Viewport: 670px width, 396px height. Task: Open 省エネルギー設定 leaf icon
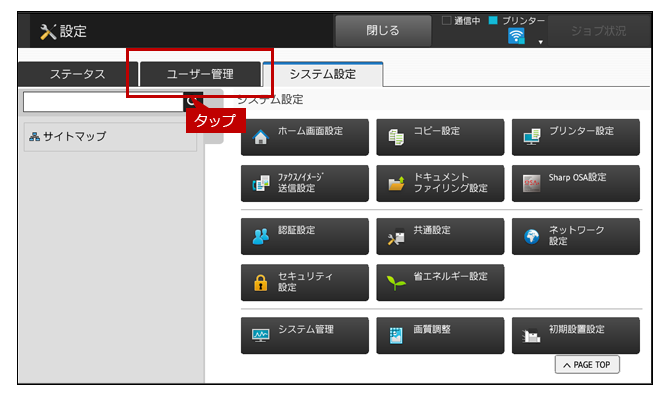(x=396, y=282)
